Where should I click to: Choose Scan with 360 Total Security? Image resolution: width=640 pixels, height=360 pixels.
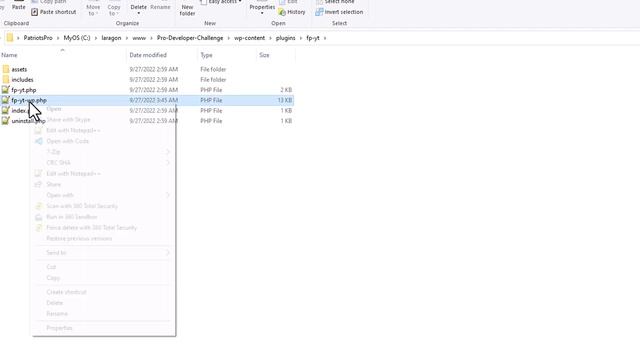[x=82, y=206]
